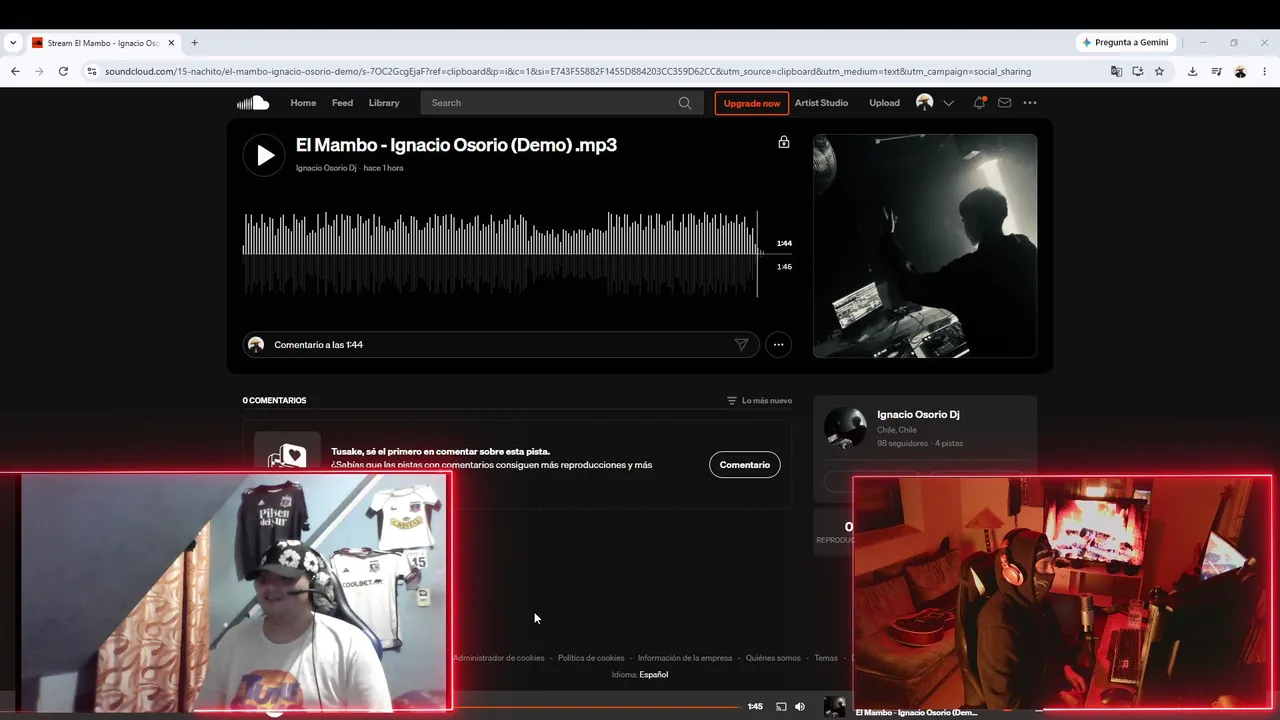Open the 'Lo más nuevo' sort dropdown
This screenshot has height=720, width=1280.
point(759,401)
